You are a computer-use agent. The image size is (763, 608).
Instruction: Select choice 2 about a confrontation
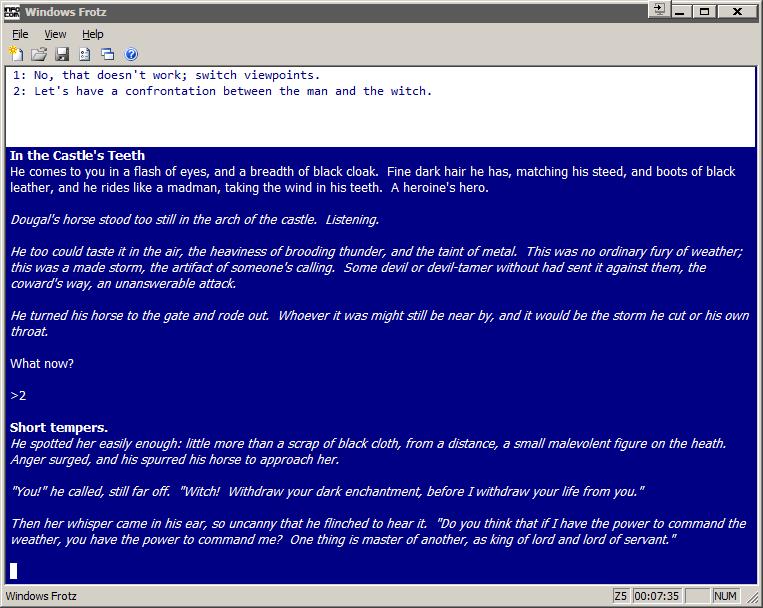pyautogui.click(x=222, y=91)
